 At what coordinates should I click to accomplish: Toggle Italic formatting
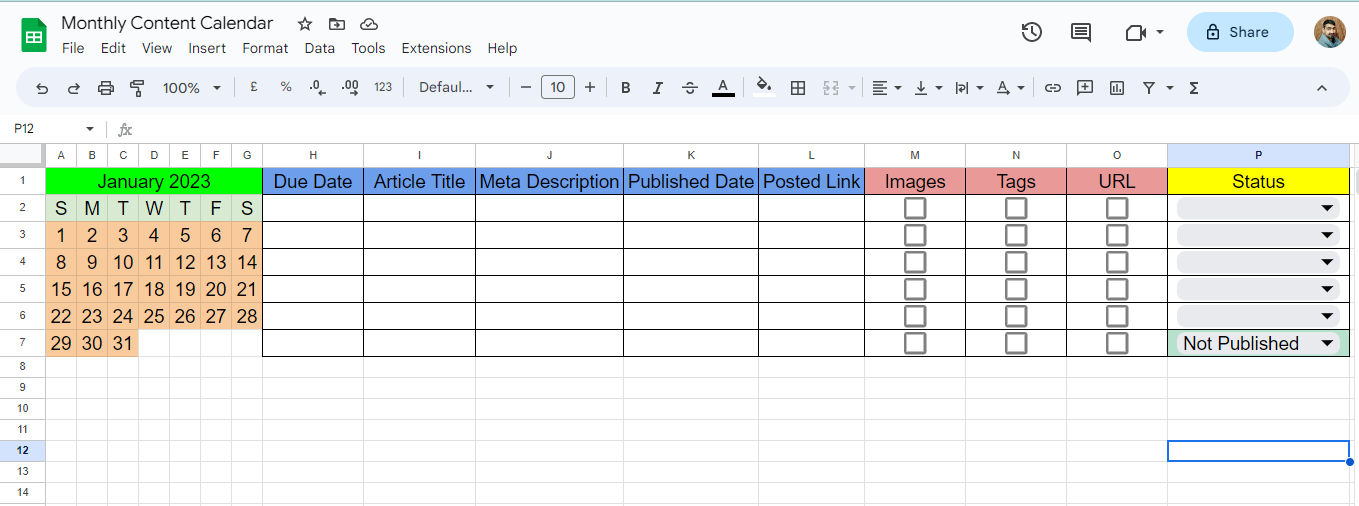[657, 88]
